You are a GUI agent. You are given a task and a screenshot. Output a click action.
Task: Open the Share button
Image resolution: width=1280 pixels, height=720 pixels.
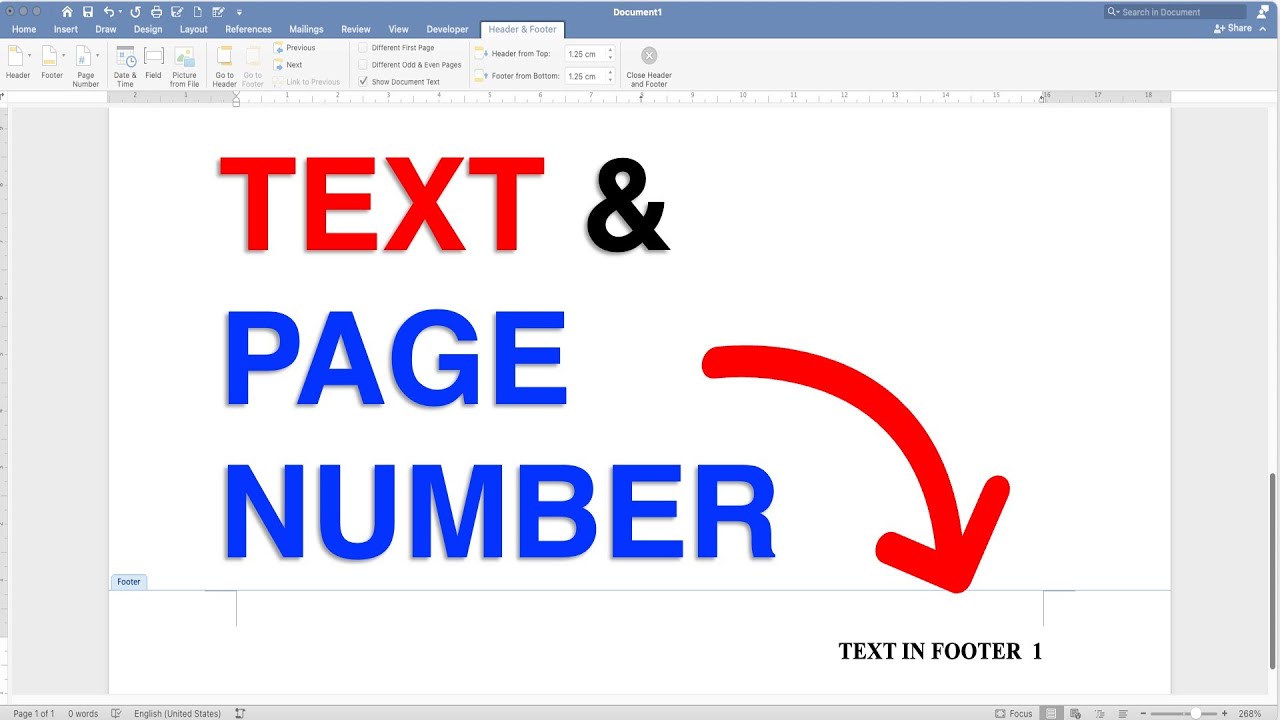point(1233,28)
